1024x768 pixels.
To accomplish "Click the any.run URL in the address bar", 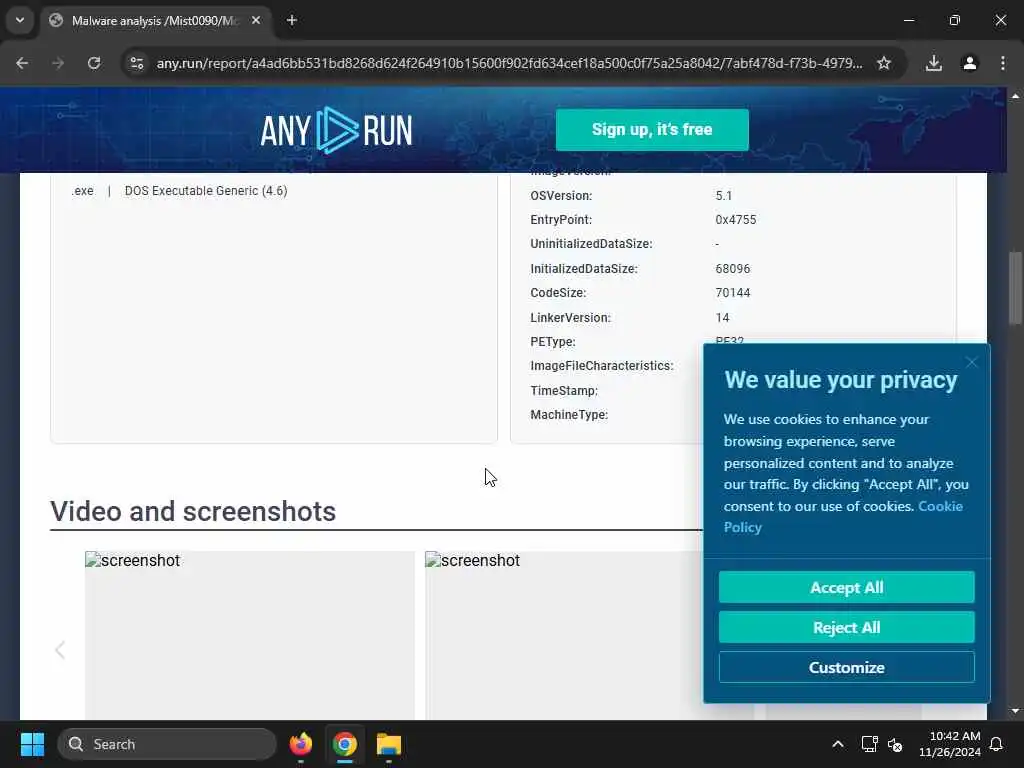I will (x=509, y=63).
